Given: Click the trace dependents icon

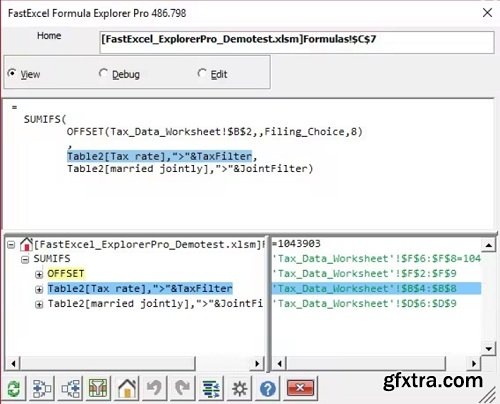Looking at the screenshot, I should tap(70, 388).
